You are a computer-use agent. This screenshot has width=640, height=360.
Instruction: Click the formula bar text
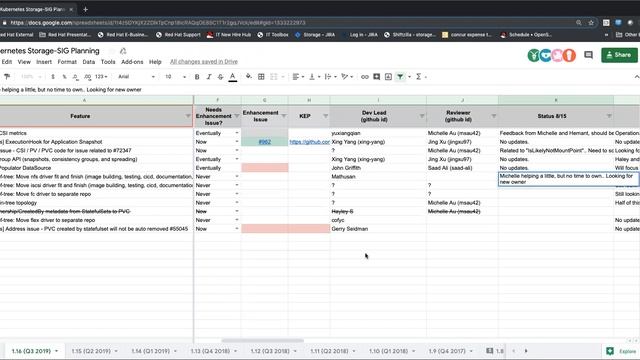(71, 90)
